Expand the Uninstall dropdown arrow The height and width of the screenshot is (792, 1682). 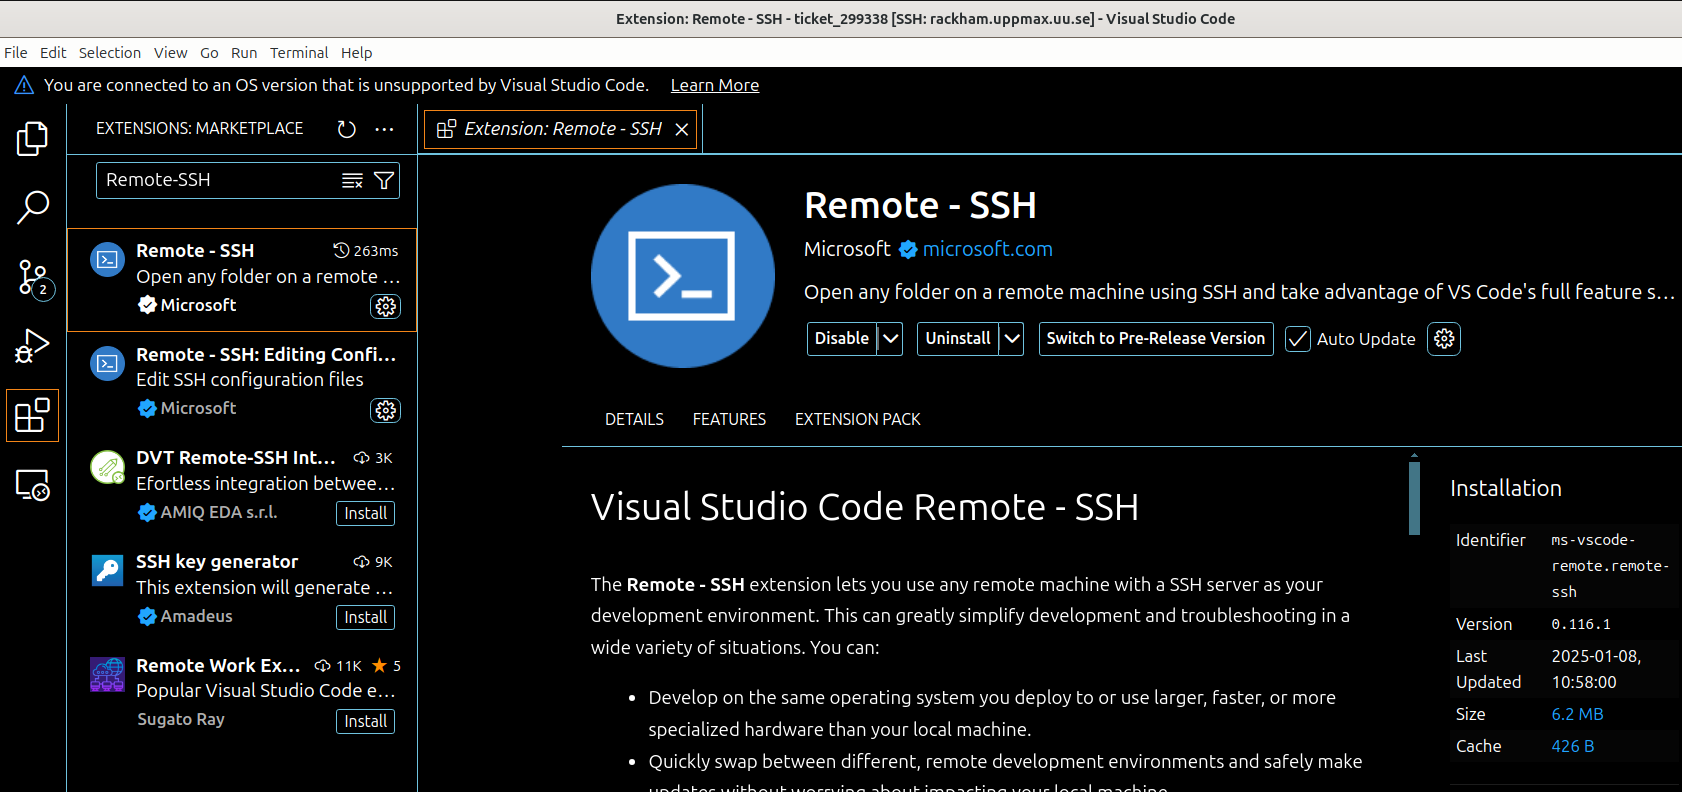point(1011,339)
